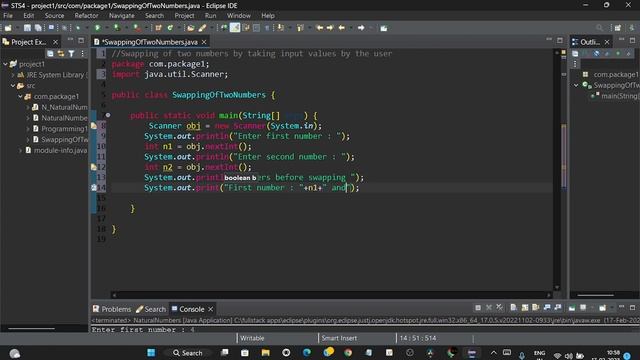Open the Source menu
640x360 pixels.
54,16
